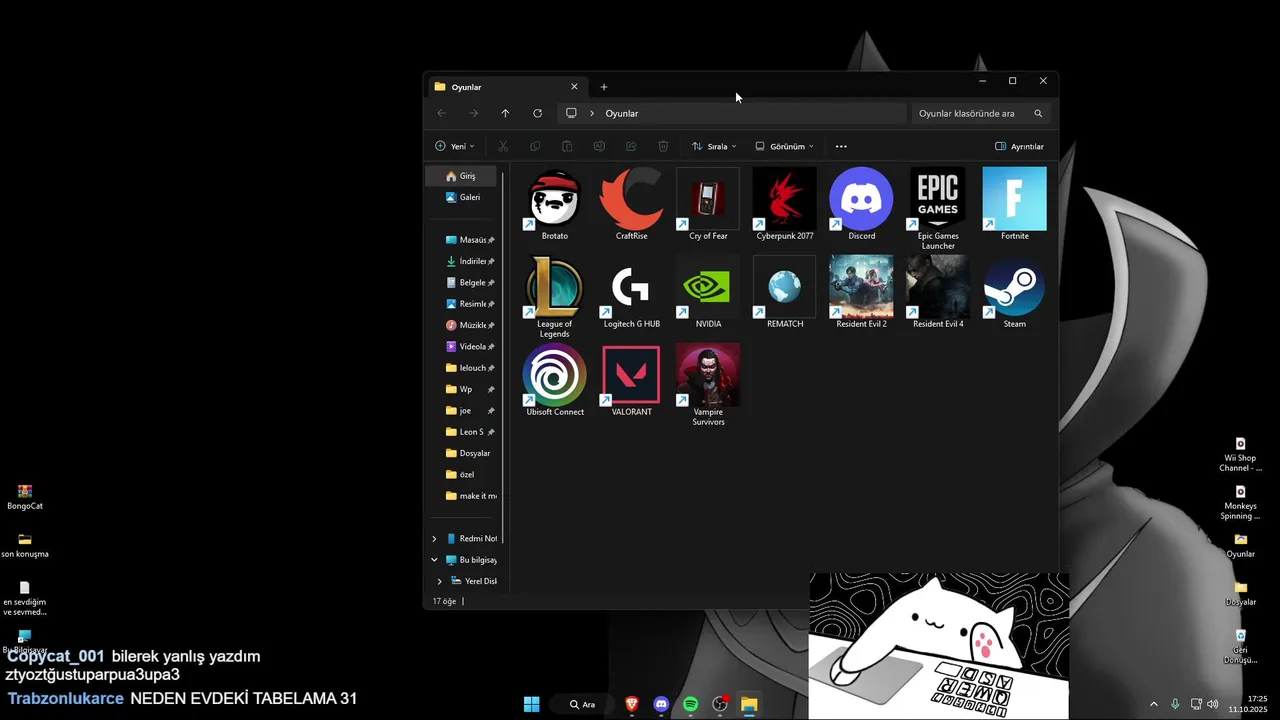Open the three-dots more options menu
Screen dimensions: 1280x720
[x=841, y=146]
